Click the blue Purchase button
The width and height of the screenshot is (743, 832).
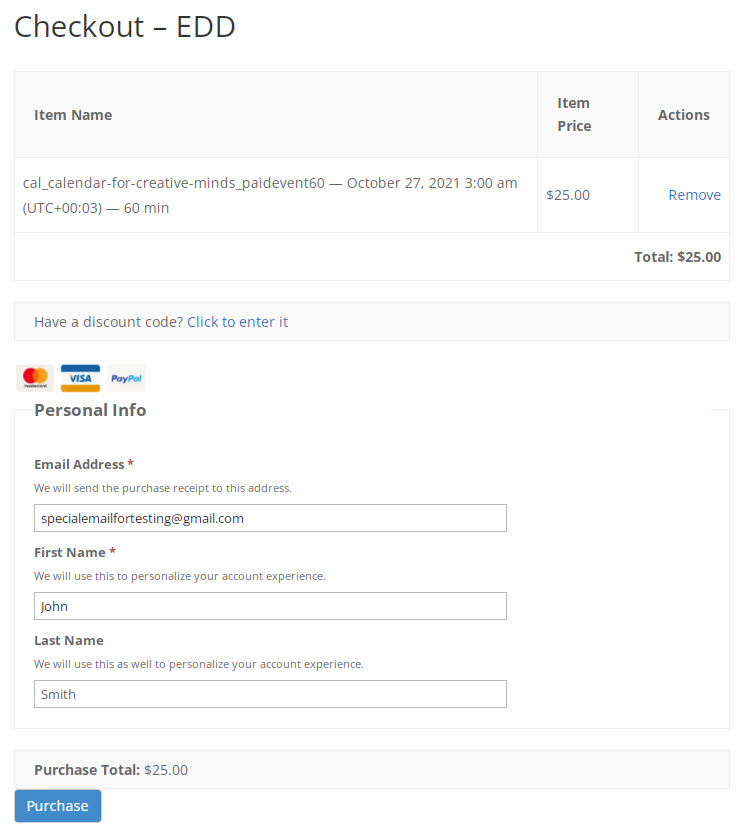[x=58, y=805]
